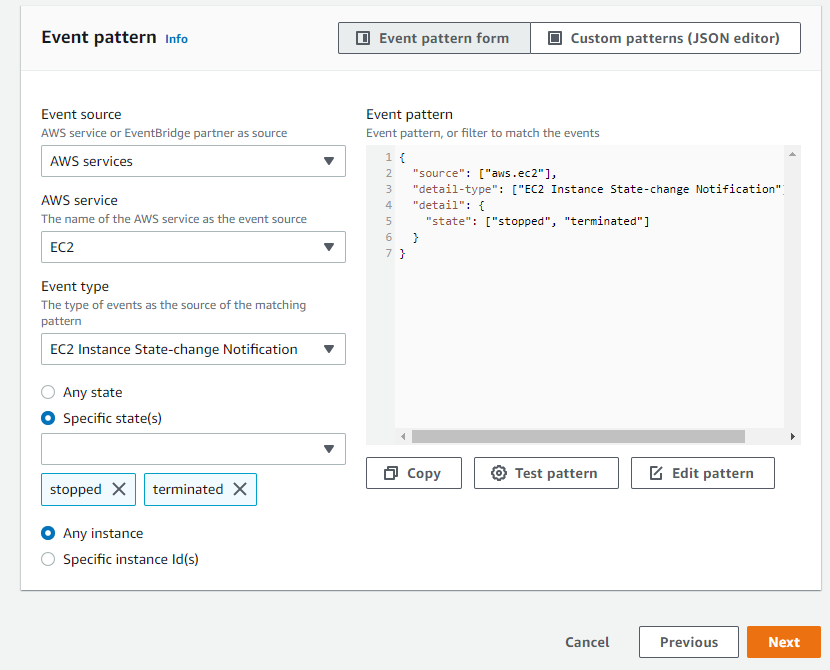Click the Test pattern button
This screenshot has height=670, width=830.
tap(546, 473)
